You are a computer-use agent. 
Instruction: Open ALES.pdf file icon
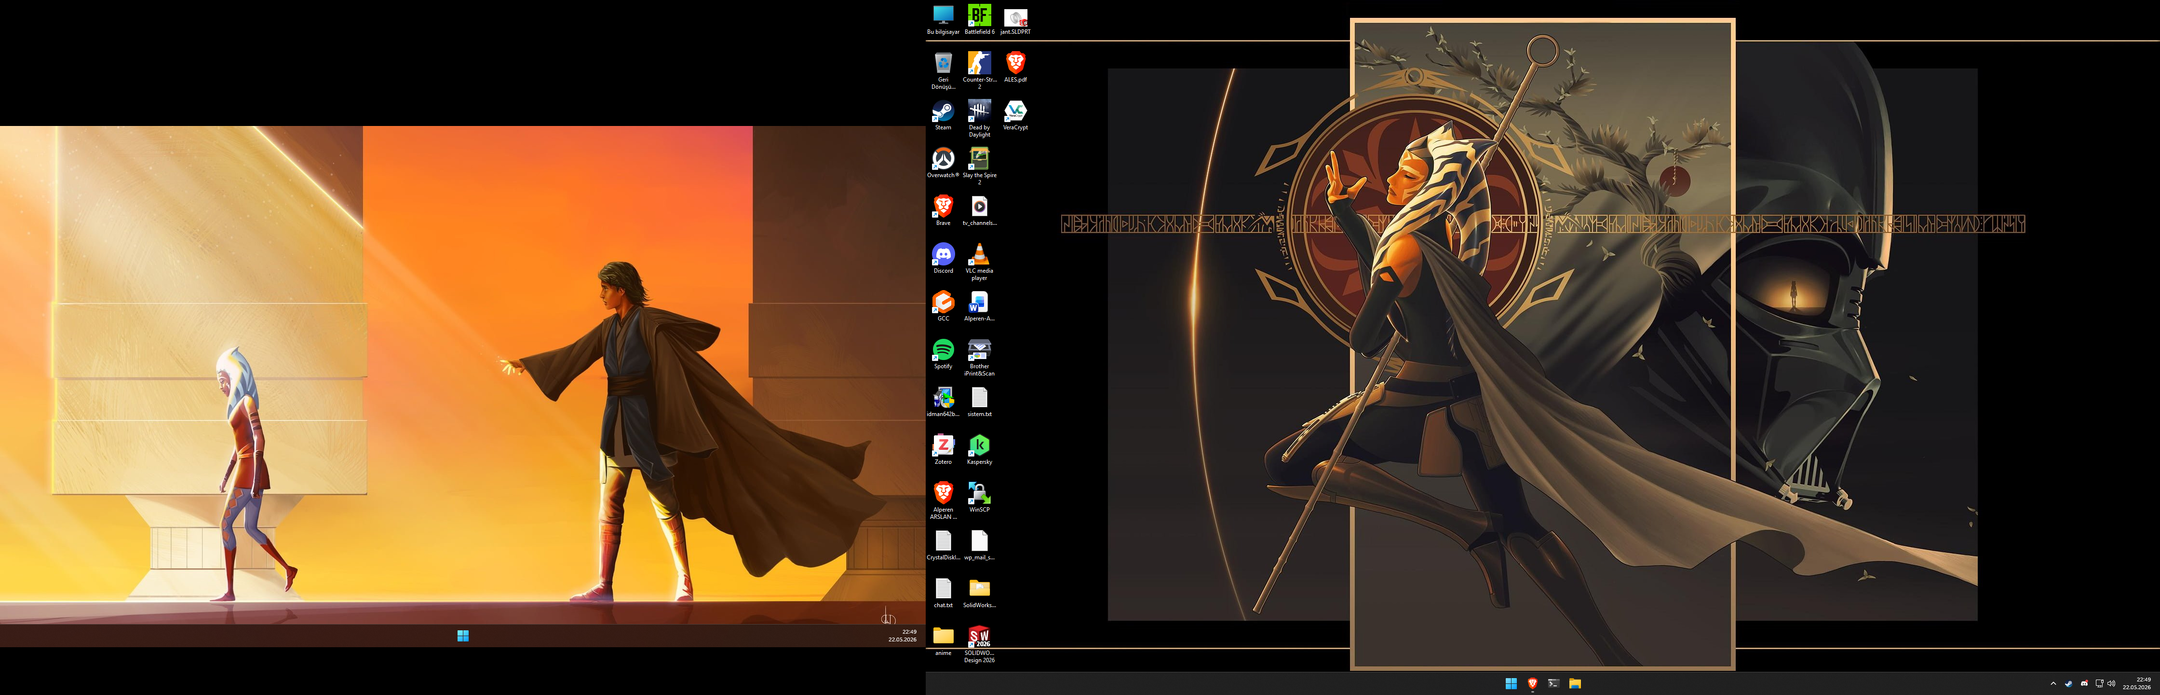1015,68
